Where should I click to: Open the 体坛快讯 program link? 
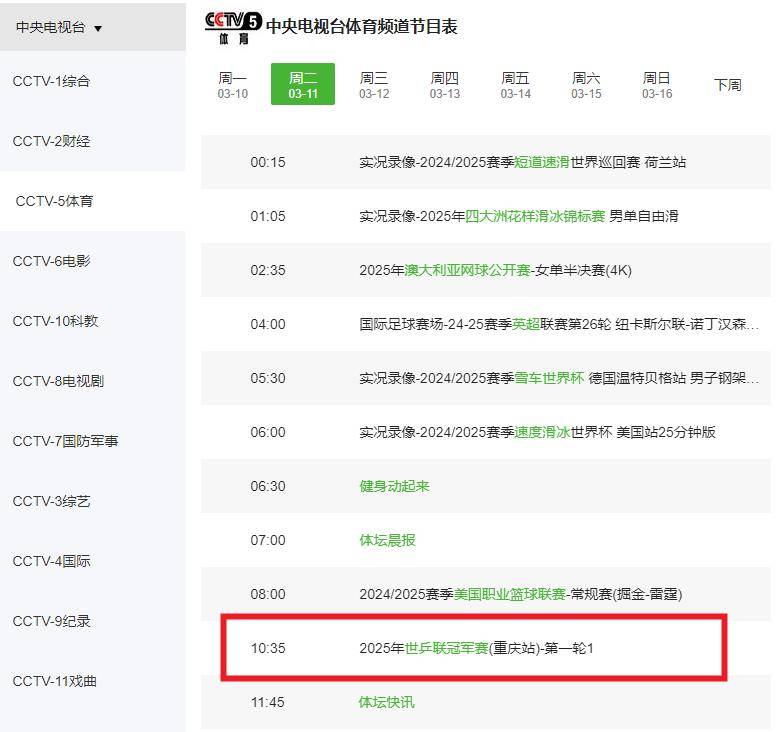point(387,702)
